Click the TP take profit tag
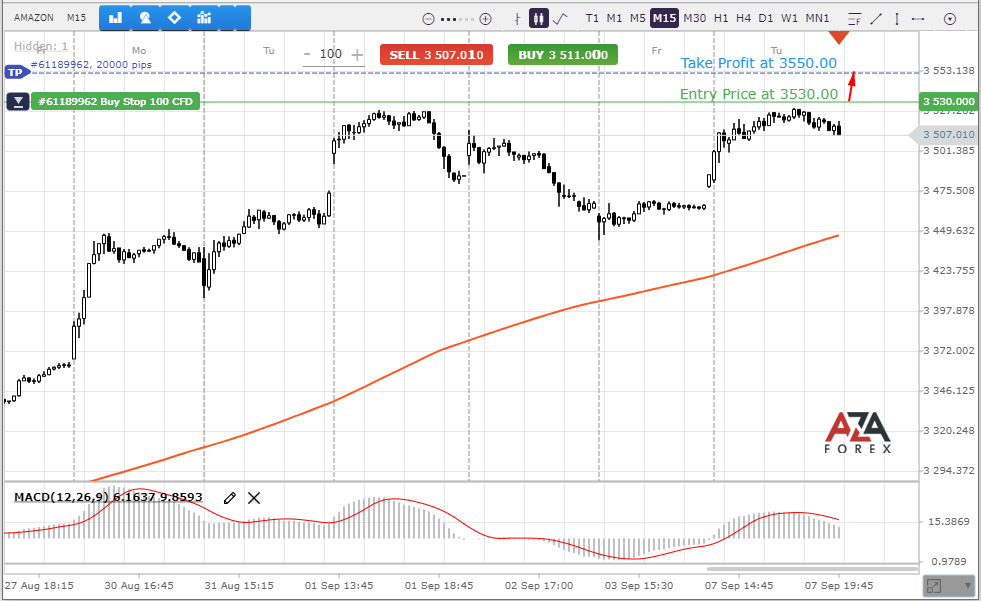 (16, 73)
